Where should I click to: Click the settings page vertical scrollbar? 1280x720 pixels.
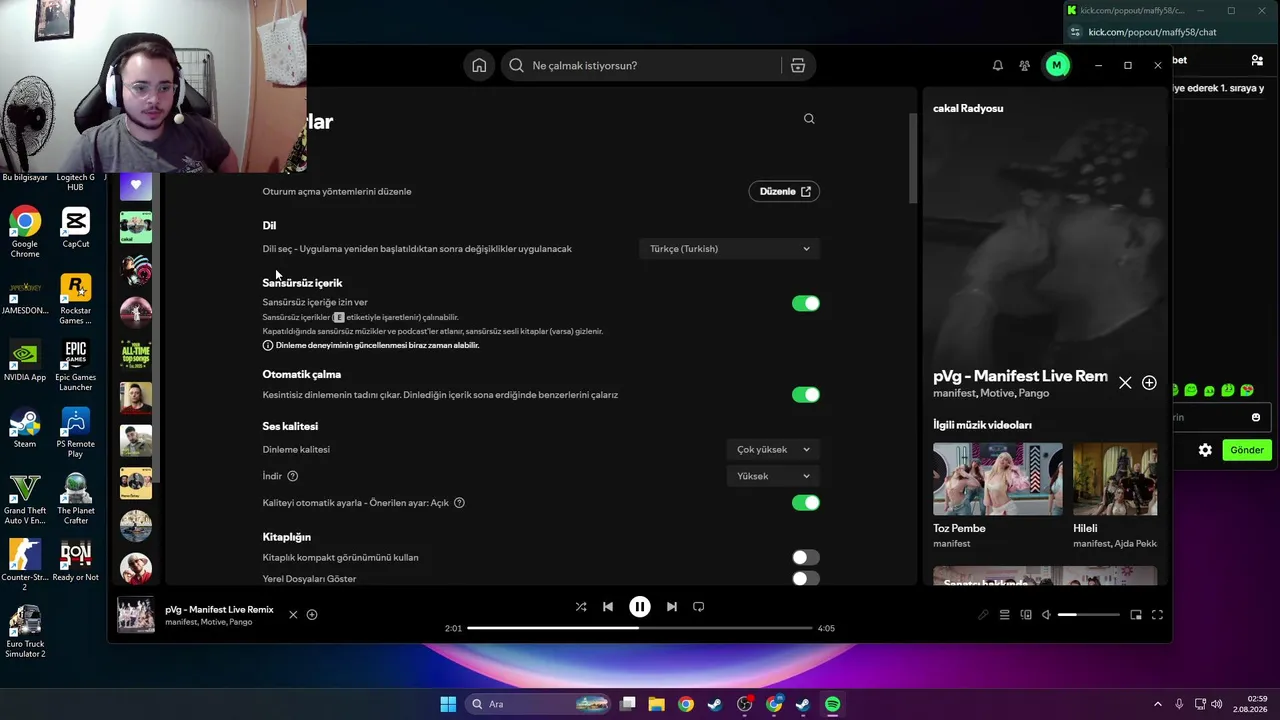[913, 157]
